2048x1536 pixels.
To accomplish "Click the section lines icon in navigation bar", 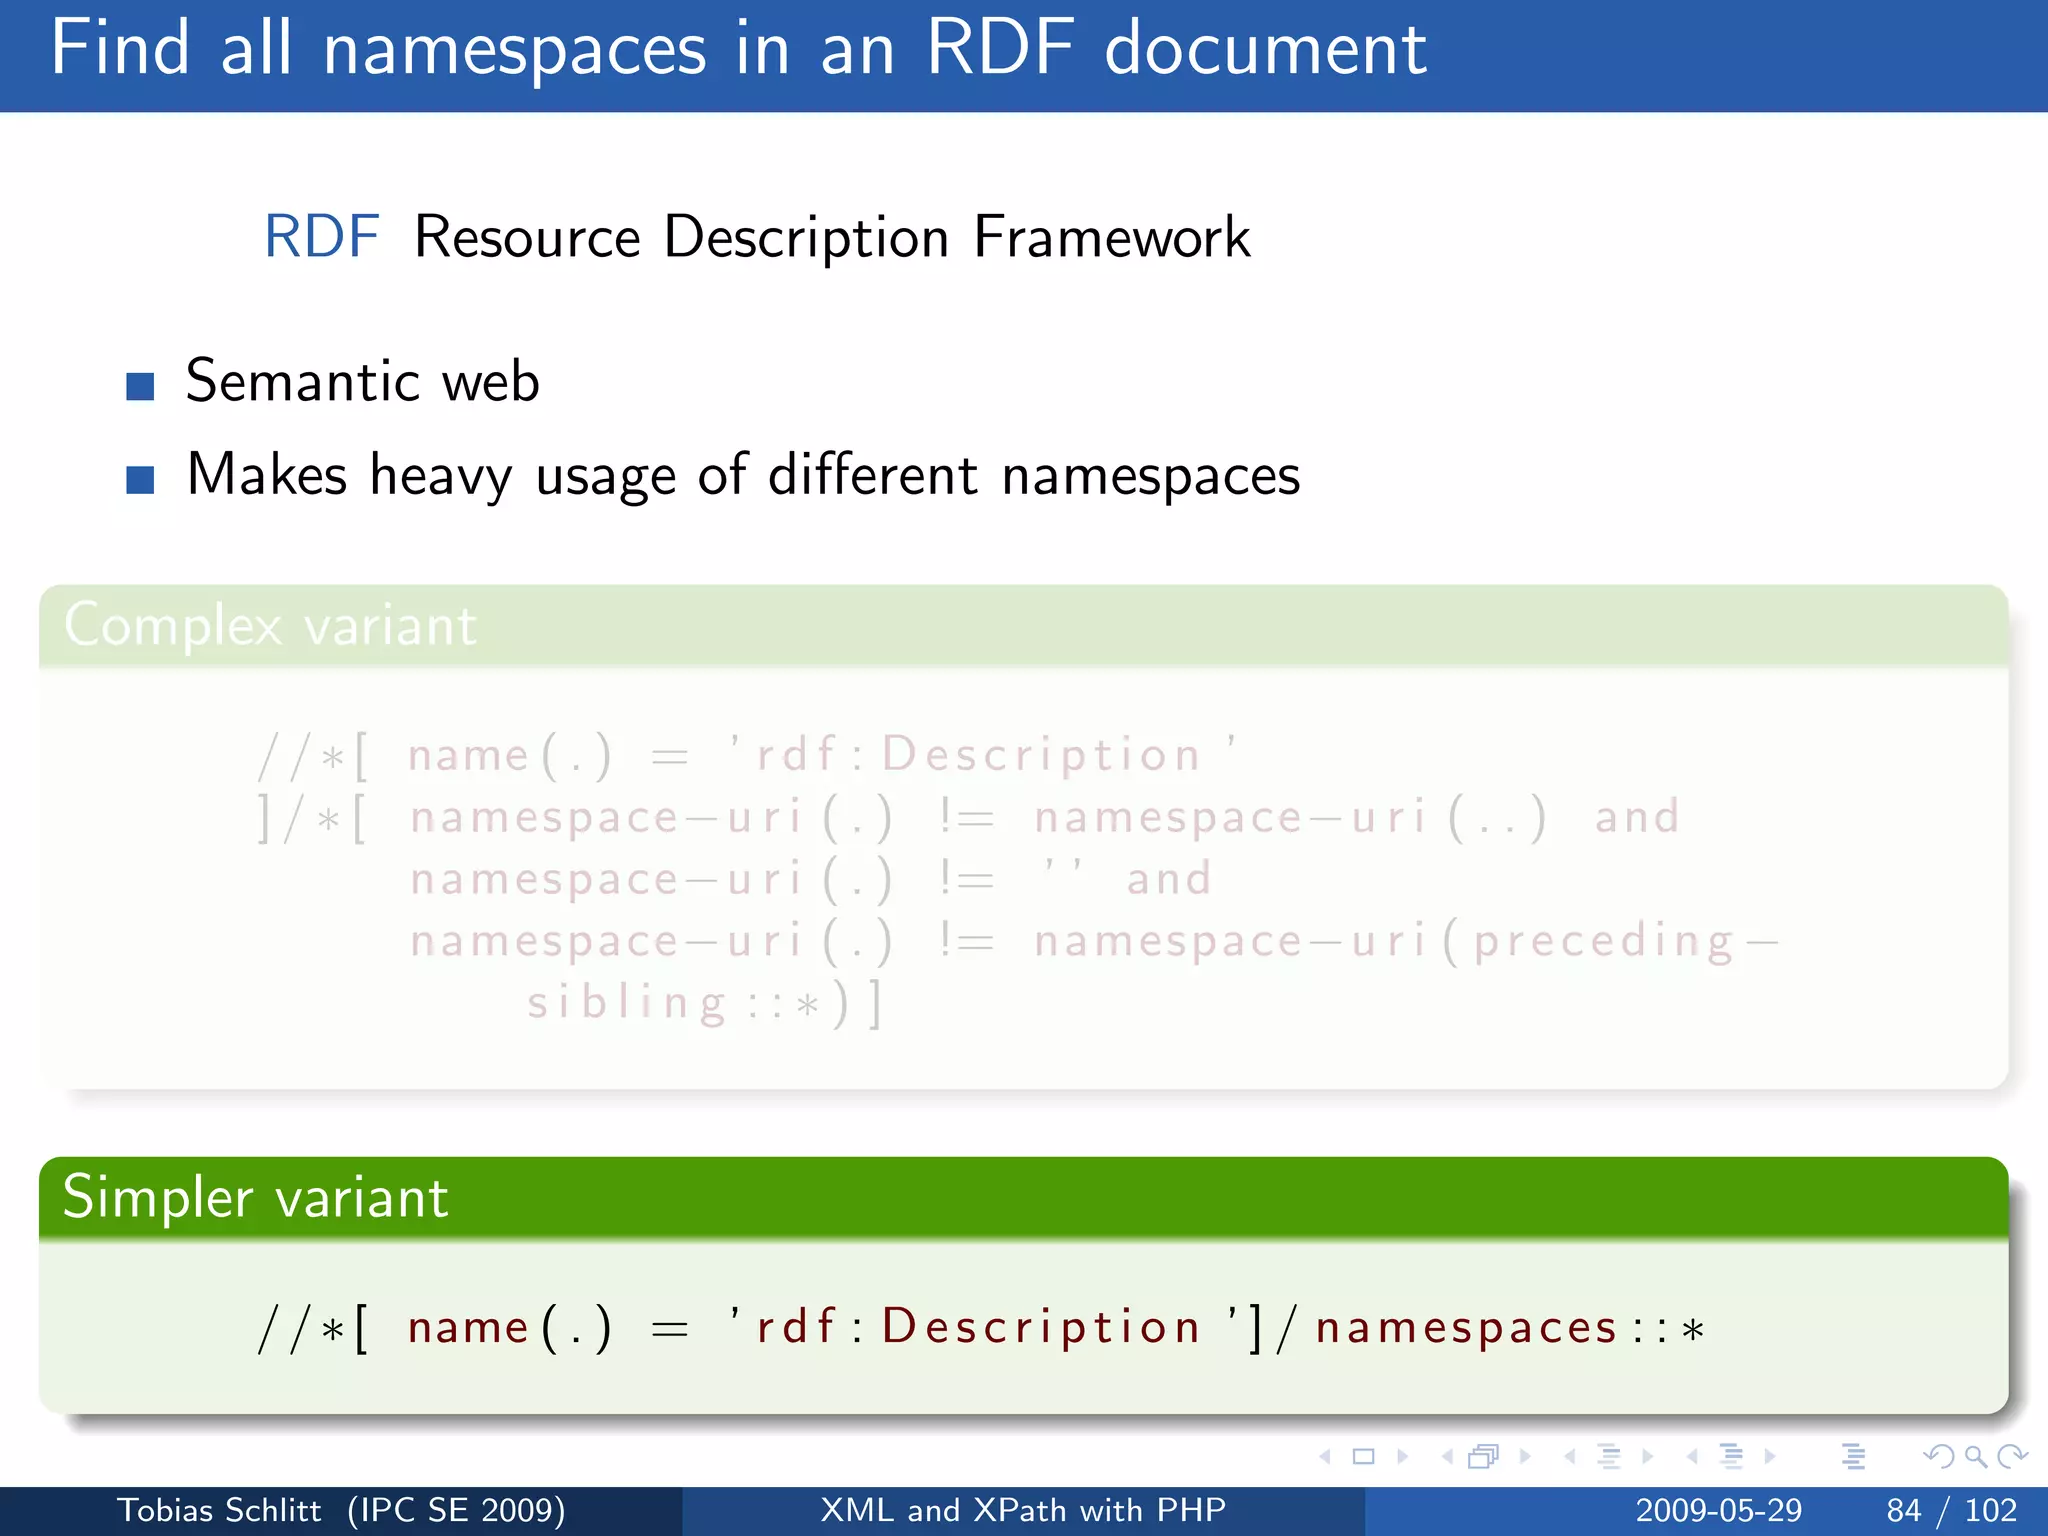I will pos(1731,1457).
